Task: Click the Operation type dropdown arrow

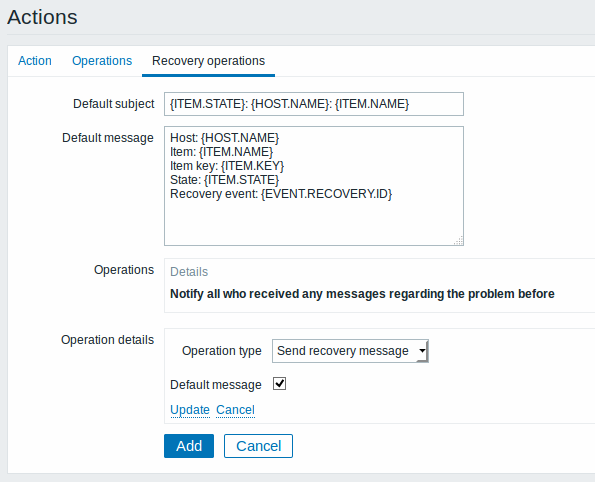Action: coord(422,351)
